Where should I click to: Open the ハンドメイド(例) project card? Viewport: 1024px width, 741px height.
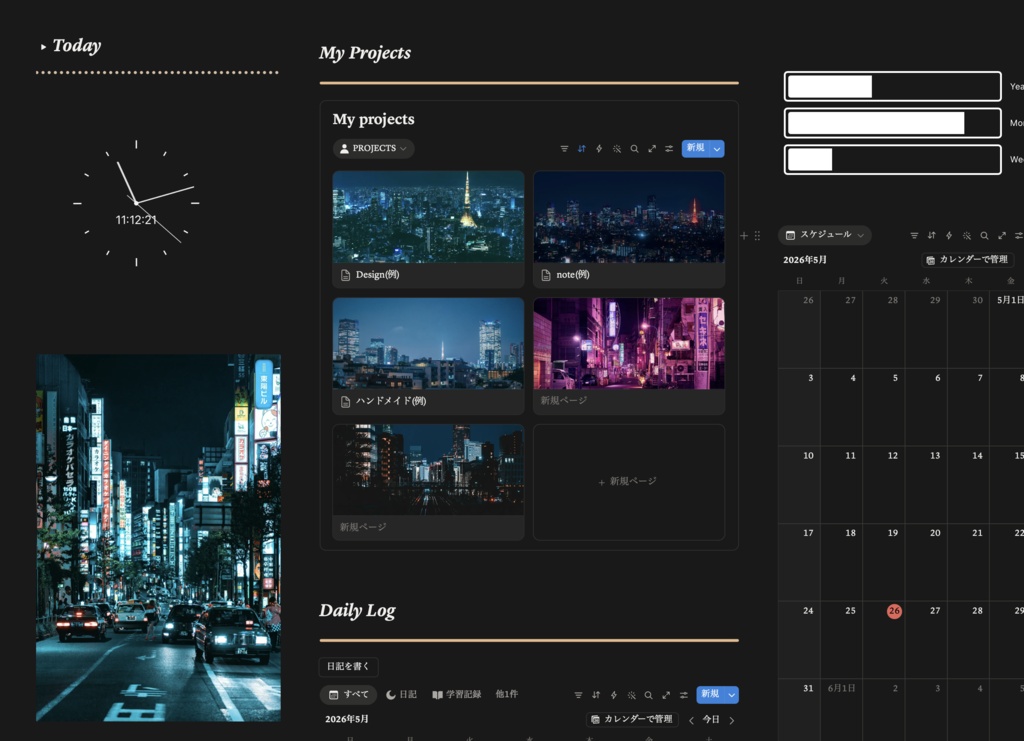(x=428, y=356)
